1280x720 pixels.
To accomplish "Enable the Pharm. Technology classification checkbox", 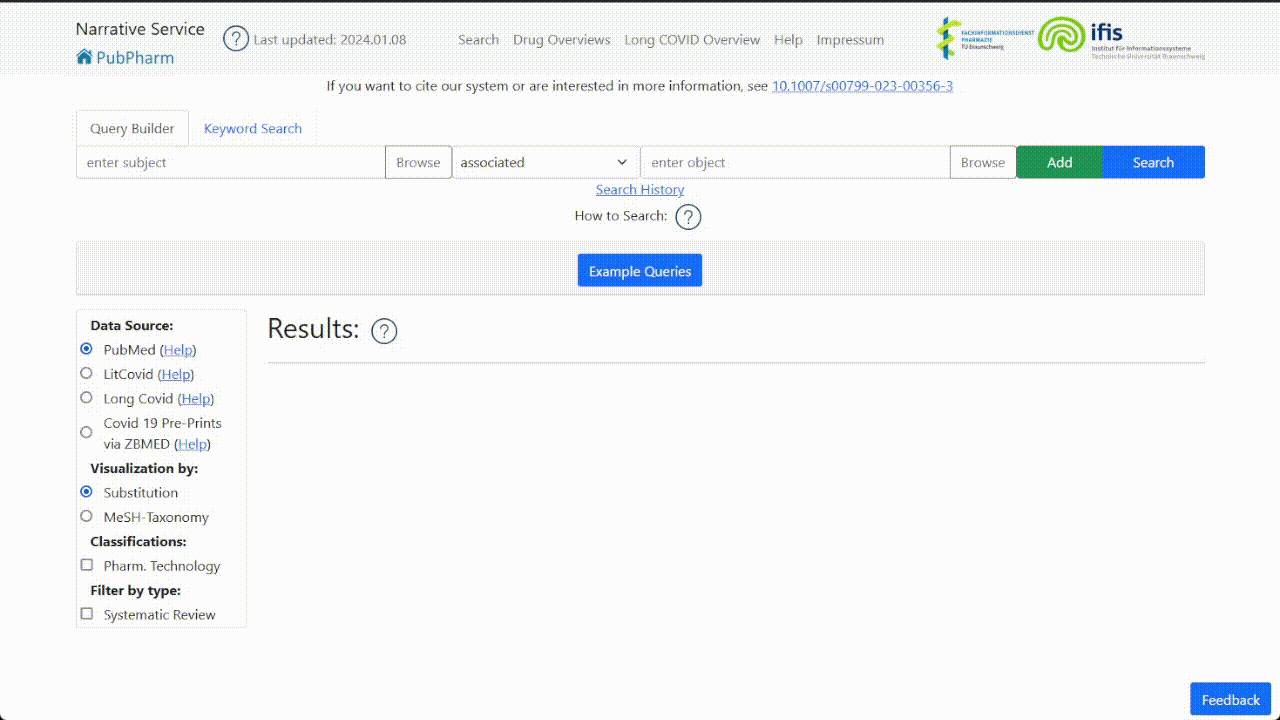I will pos(86,566).
